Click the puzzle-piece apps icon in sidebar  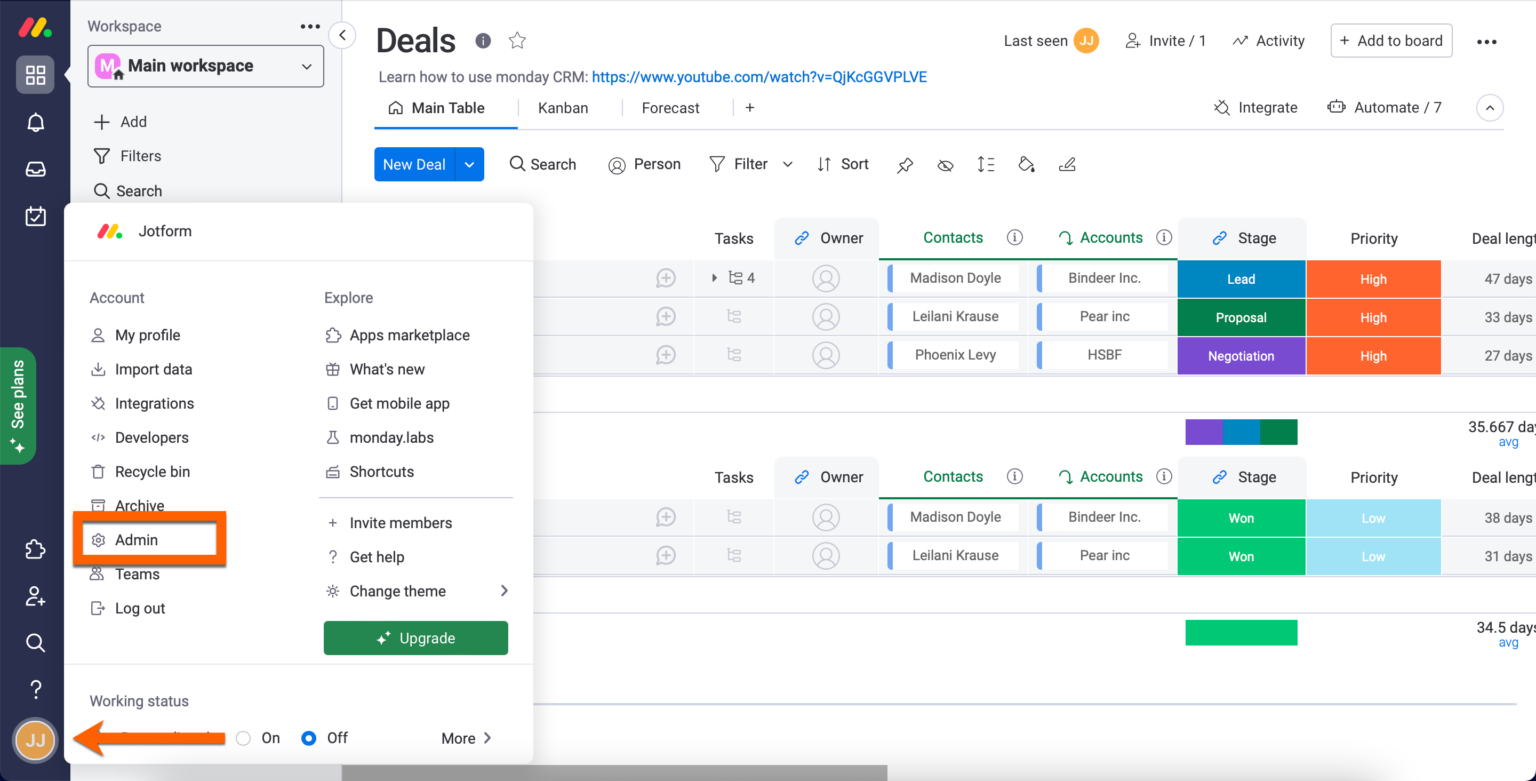(x=35, y=549)
